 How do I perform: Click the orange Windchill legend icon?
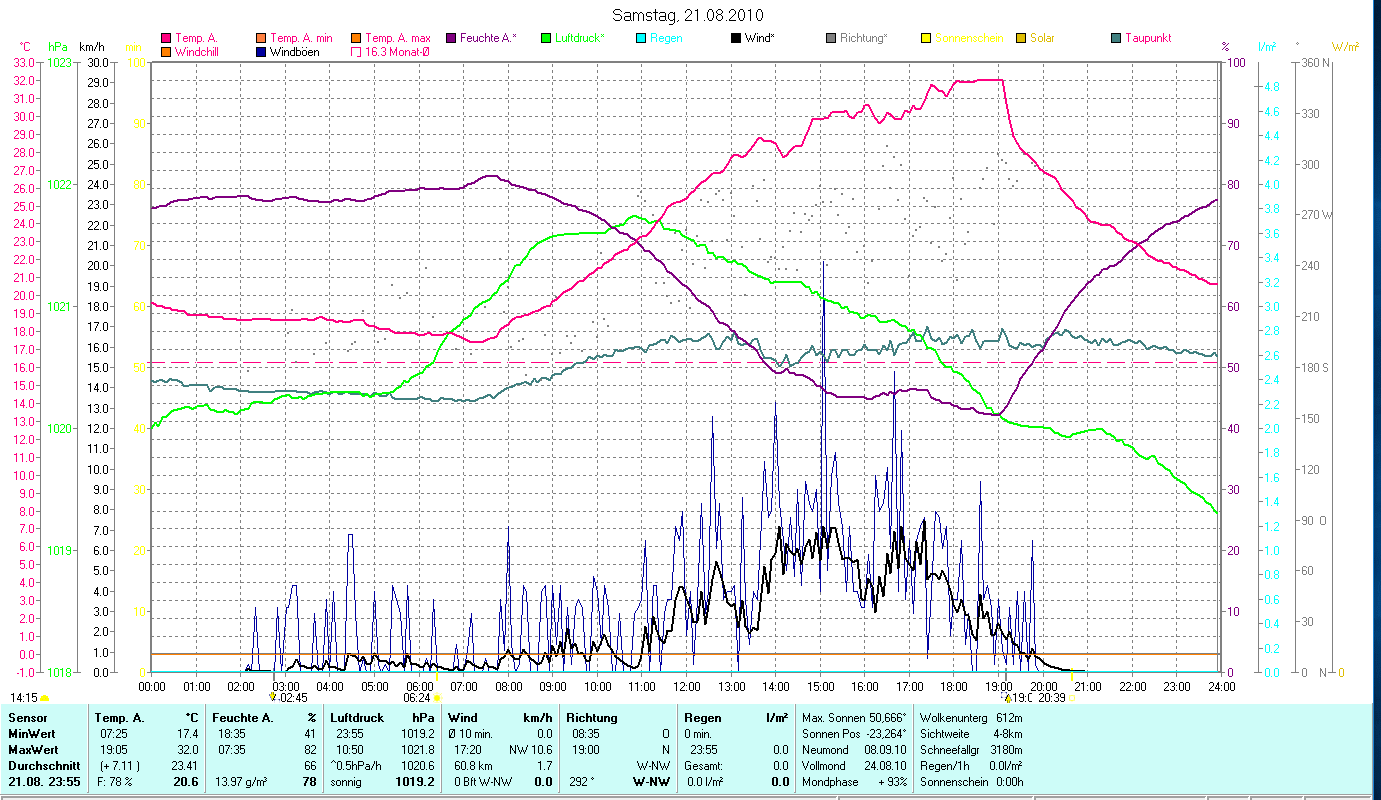point(166,52)
